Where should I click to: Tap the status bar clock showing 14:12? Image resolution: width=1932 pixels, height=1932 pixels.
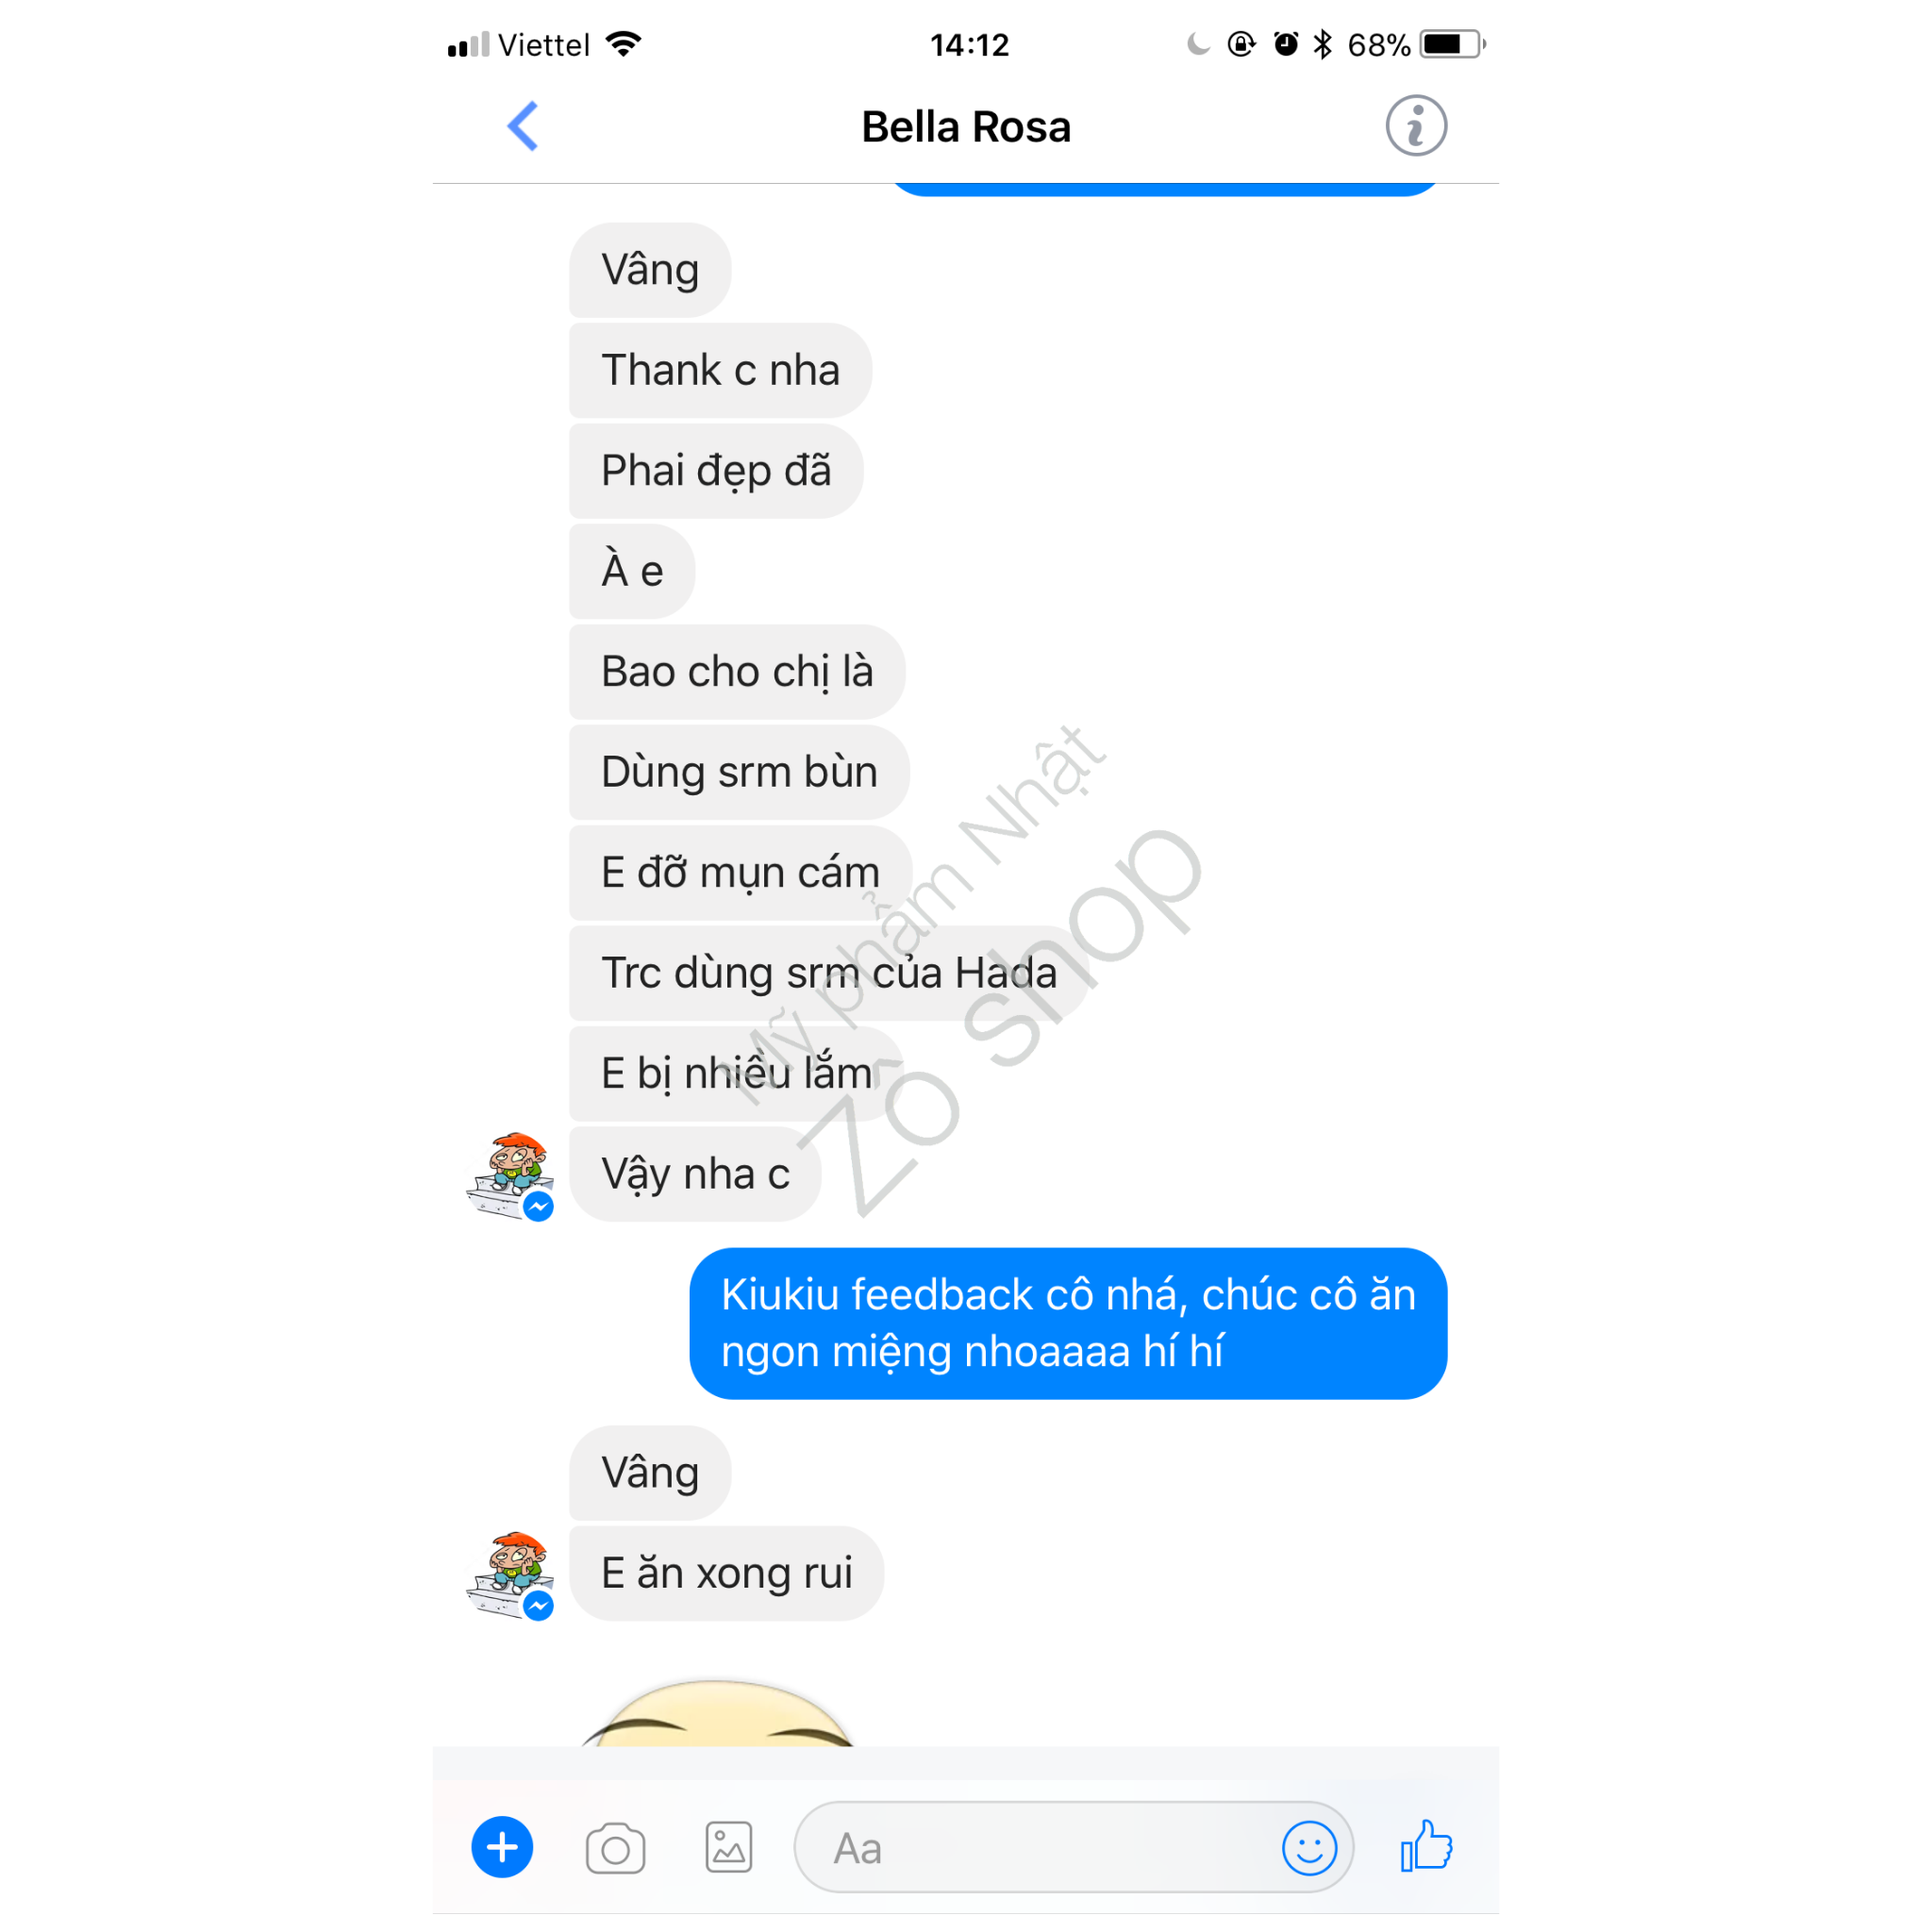click(x=969, y=45)
